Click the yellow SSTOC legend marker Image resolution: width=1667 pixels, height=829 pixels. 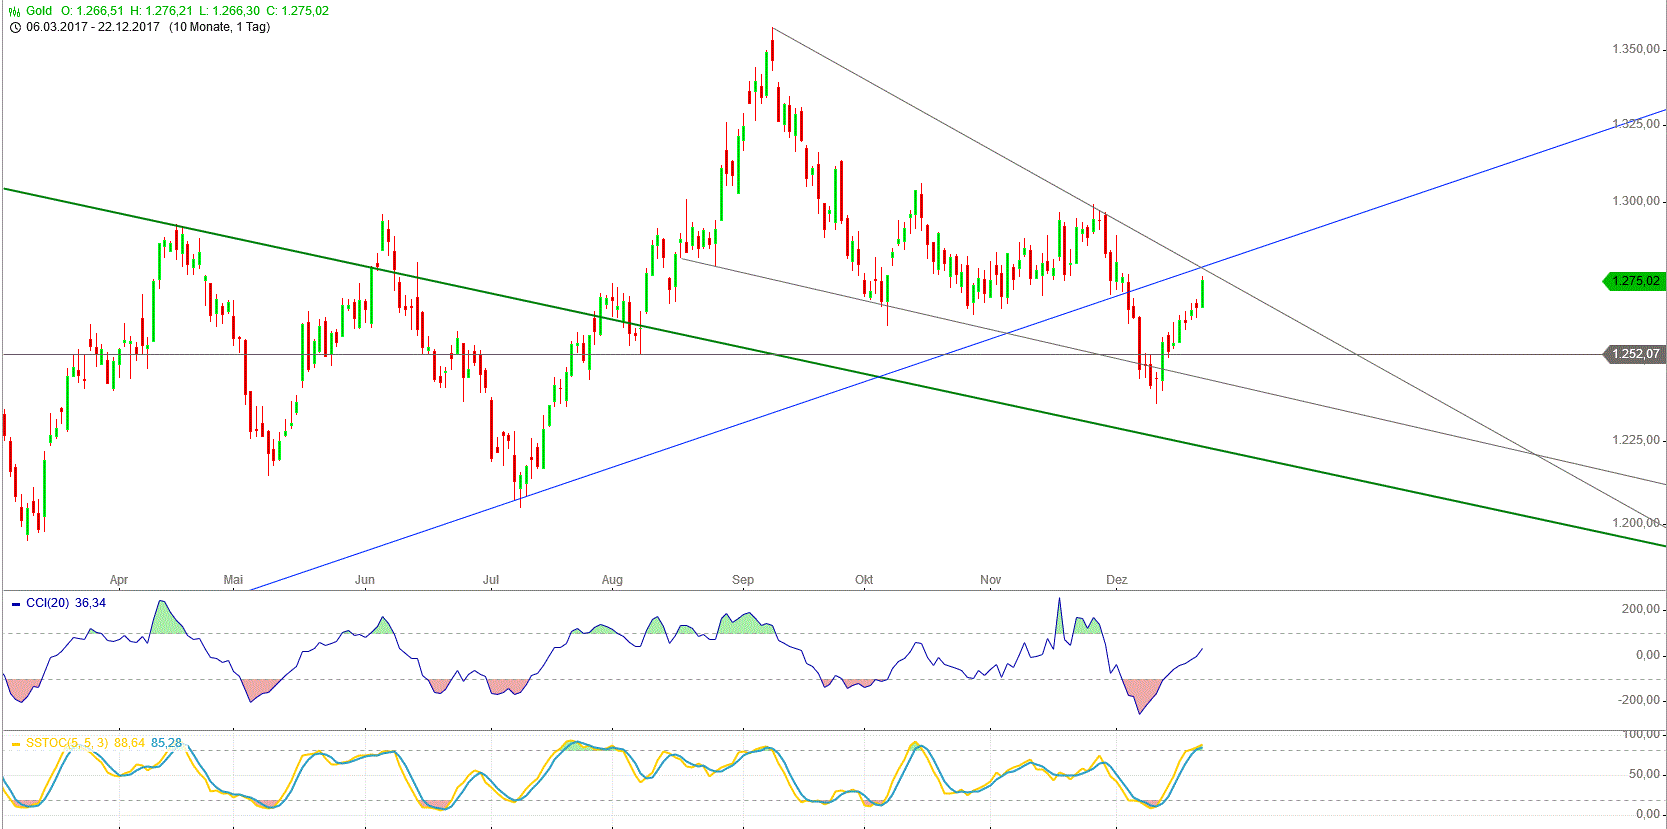point(15,744)
